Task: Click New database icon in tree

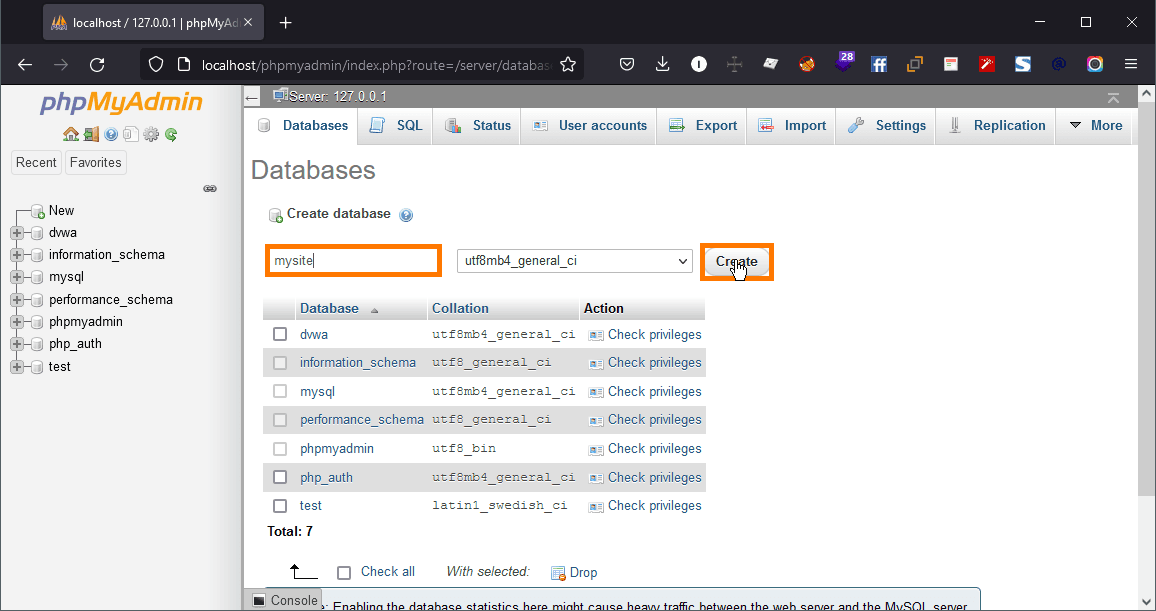Action: (x=38, y=212)
